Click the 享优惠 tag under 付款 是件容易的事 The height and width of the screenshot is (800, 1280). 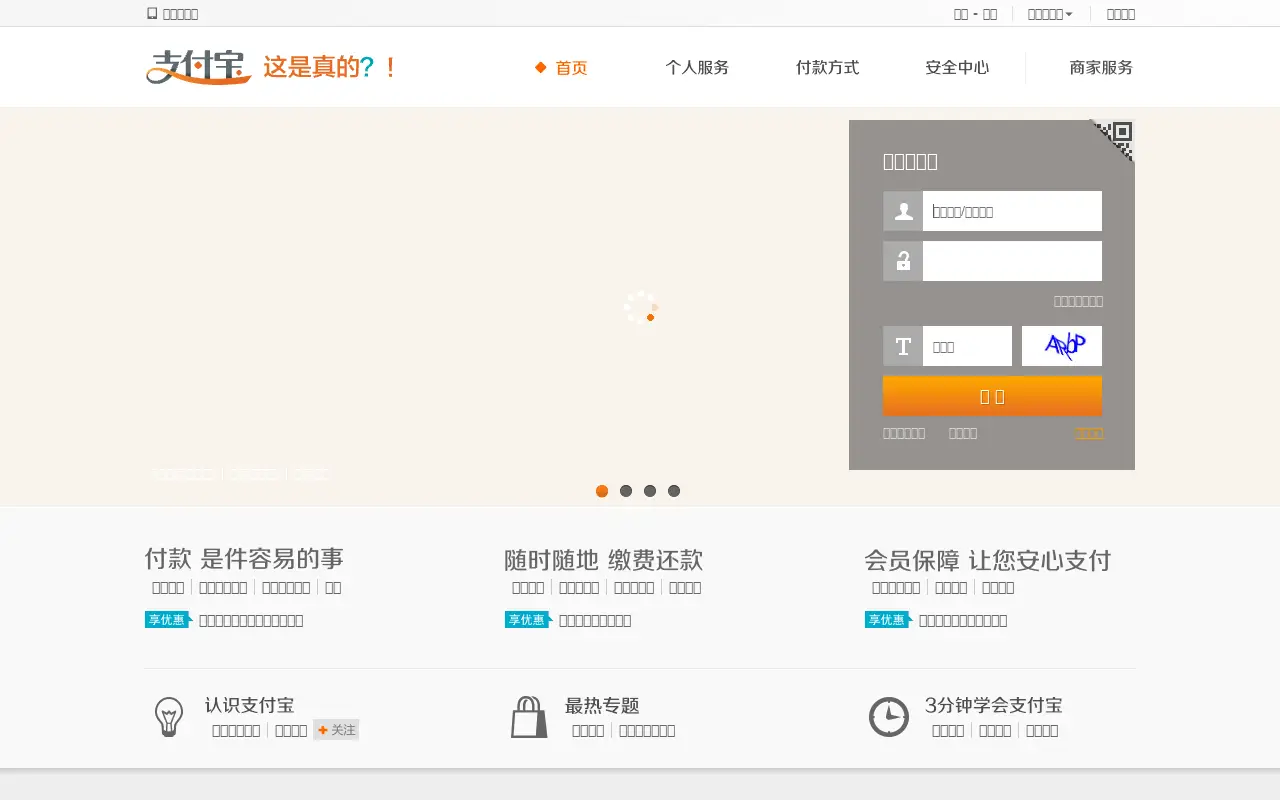point(168,620)
